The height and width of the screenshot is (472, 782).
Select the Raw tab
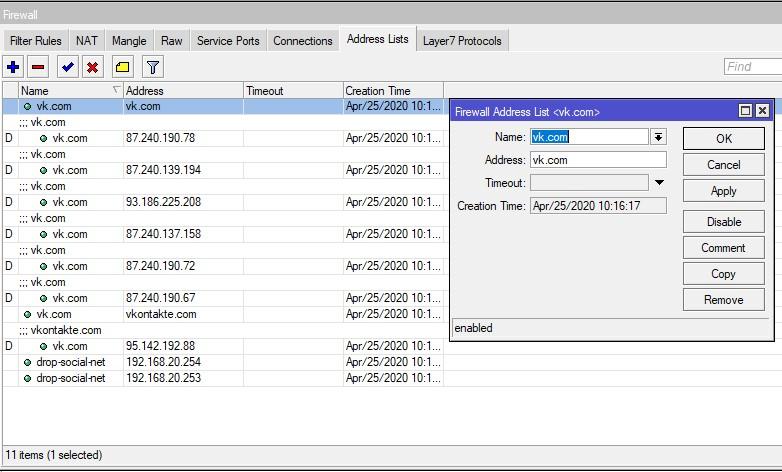[172, 41]
